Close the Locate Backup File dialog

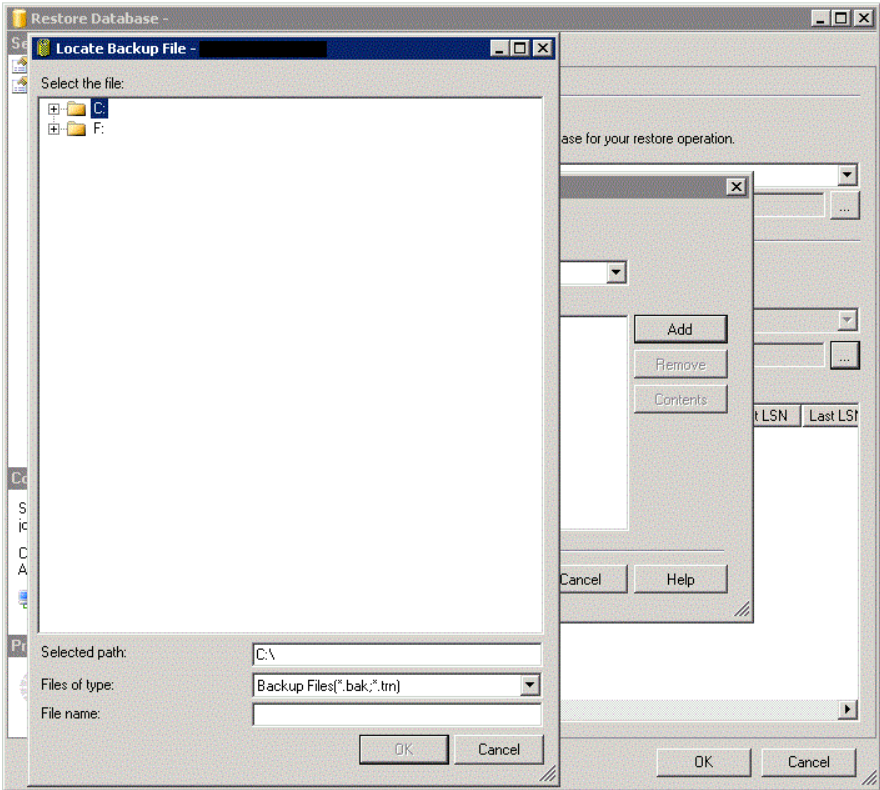click(543, 48)
